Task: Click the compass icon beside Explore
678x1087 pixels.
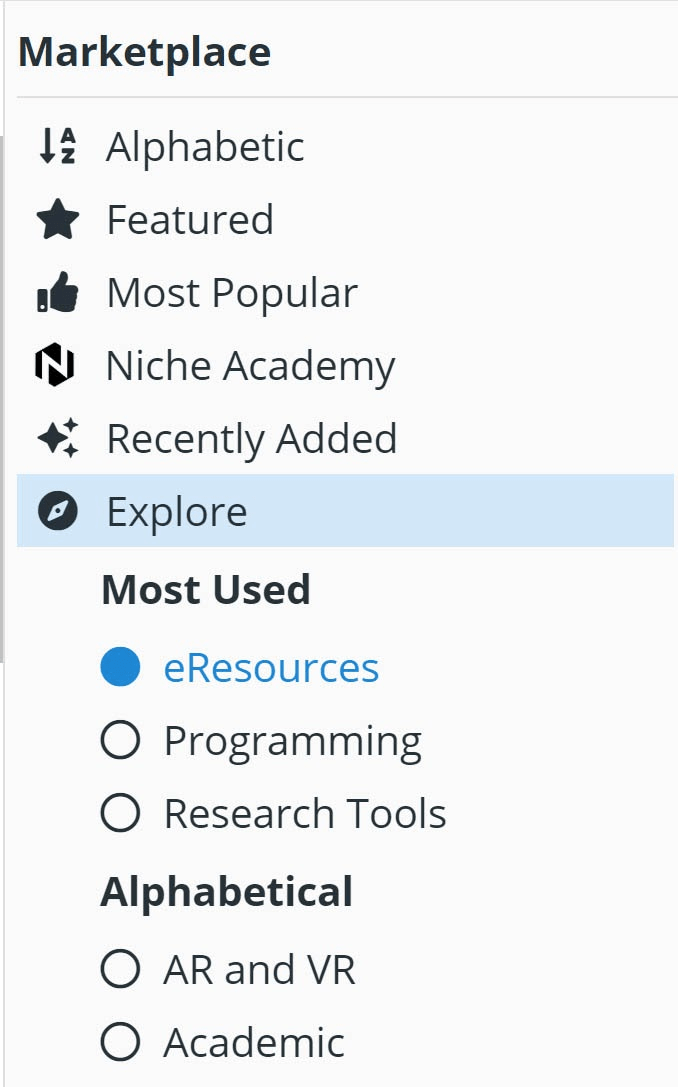Action: [58, 511]
